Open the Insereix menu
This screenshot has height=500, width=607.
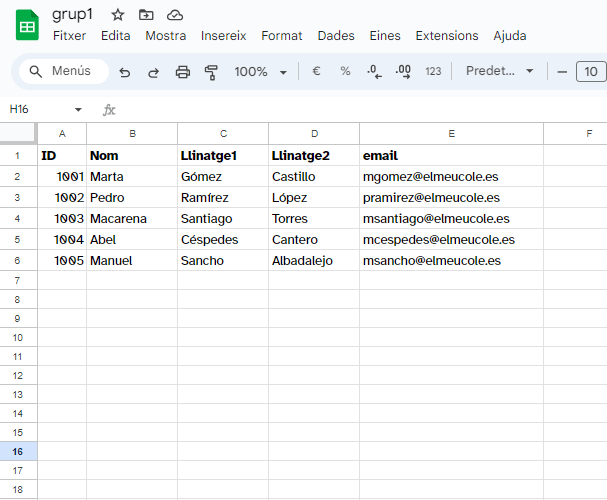coord(223,36)
